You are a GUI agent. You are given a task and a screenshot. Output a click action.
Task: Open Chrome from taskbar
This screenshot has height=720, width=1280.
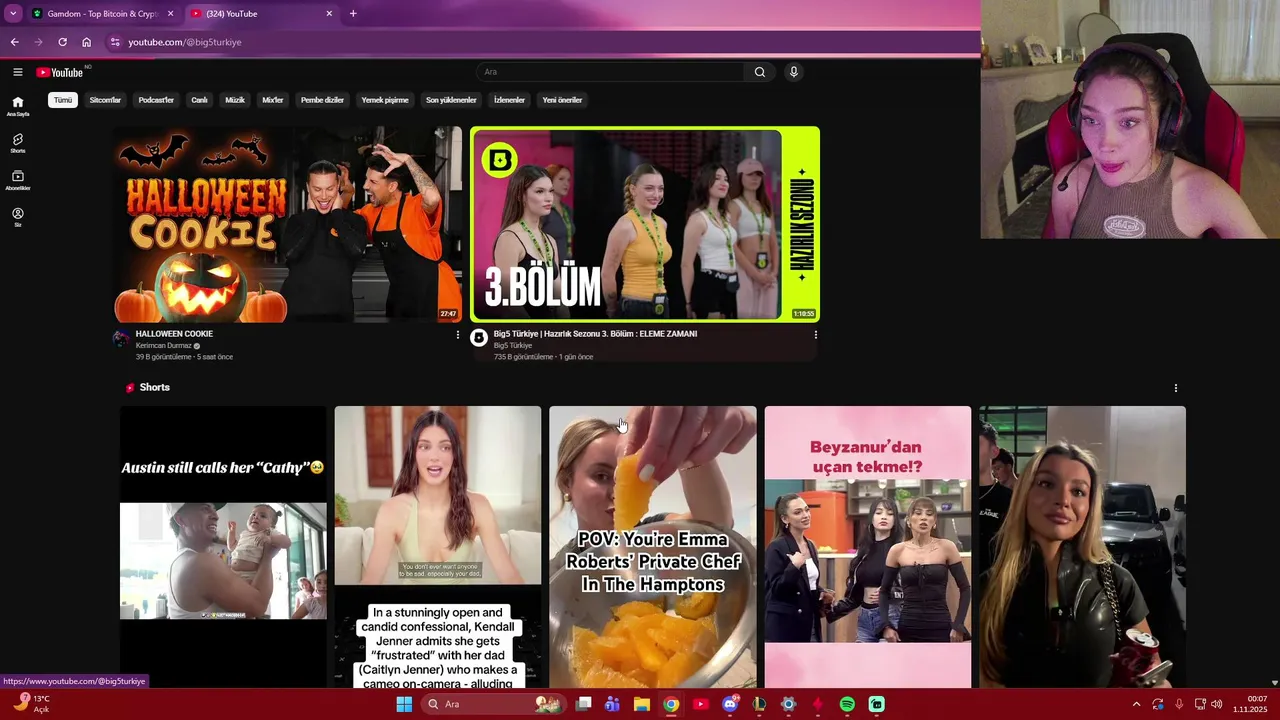(x=671, y=704)
